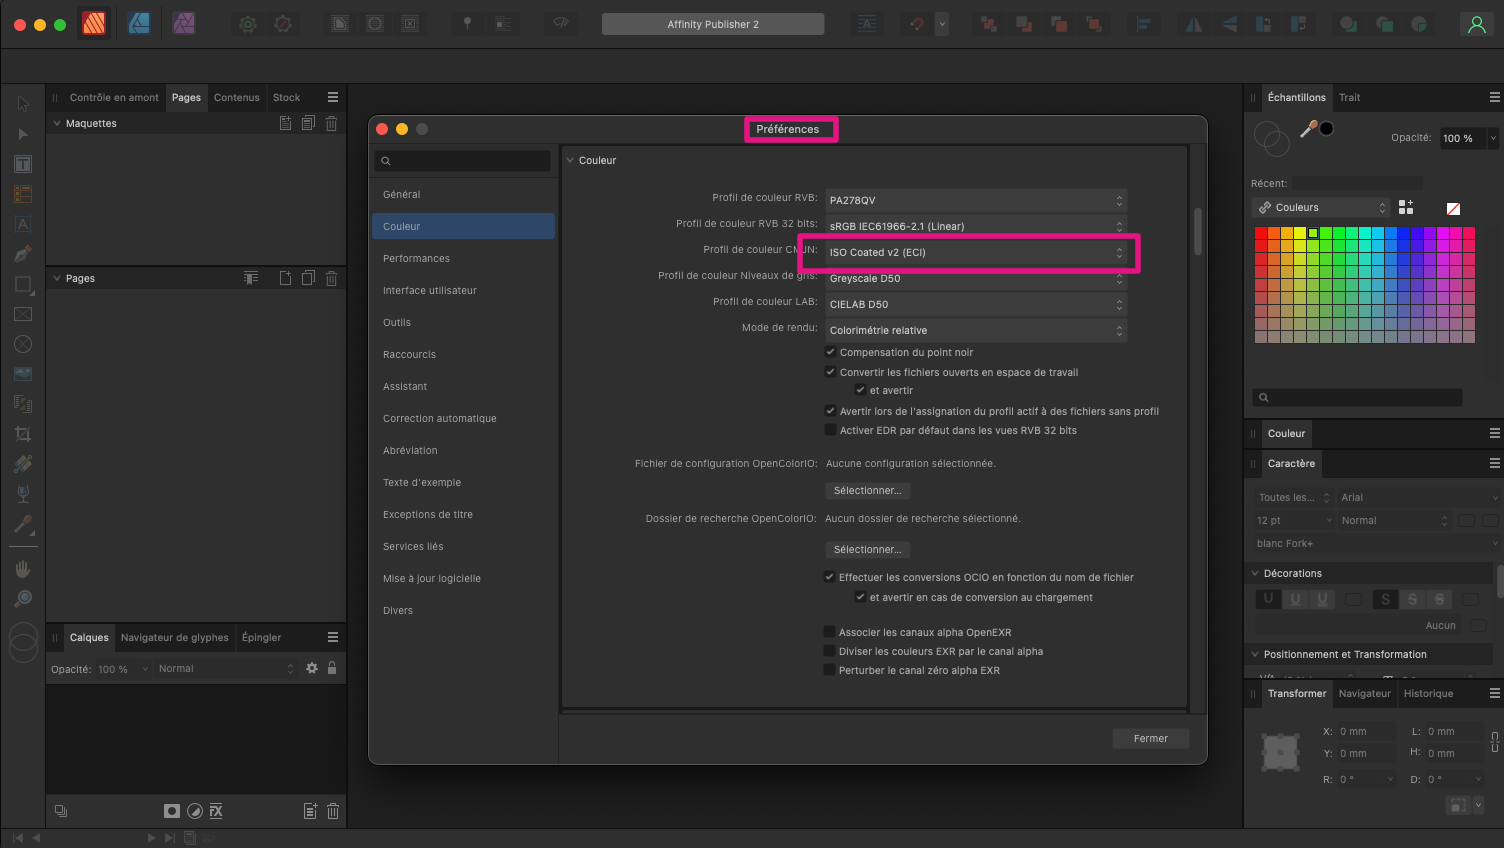Select the Move tool in left toolbar
The image size is (1504, 848).
[23, 104]
